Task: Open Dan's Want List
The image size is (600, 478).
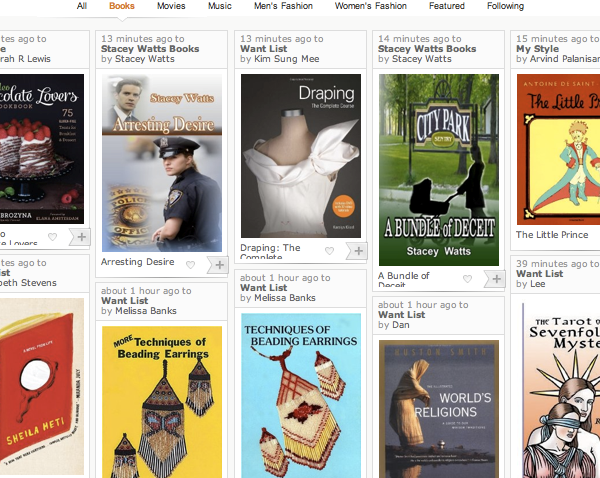Action: click(401, 315)
